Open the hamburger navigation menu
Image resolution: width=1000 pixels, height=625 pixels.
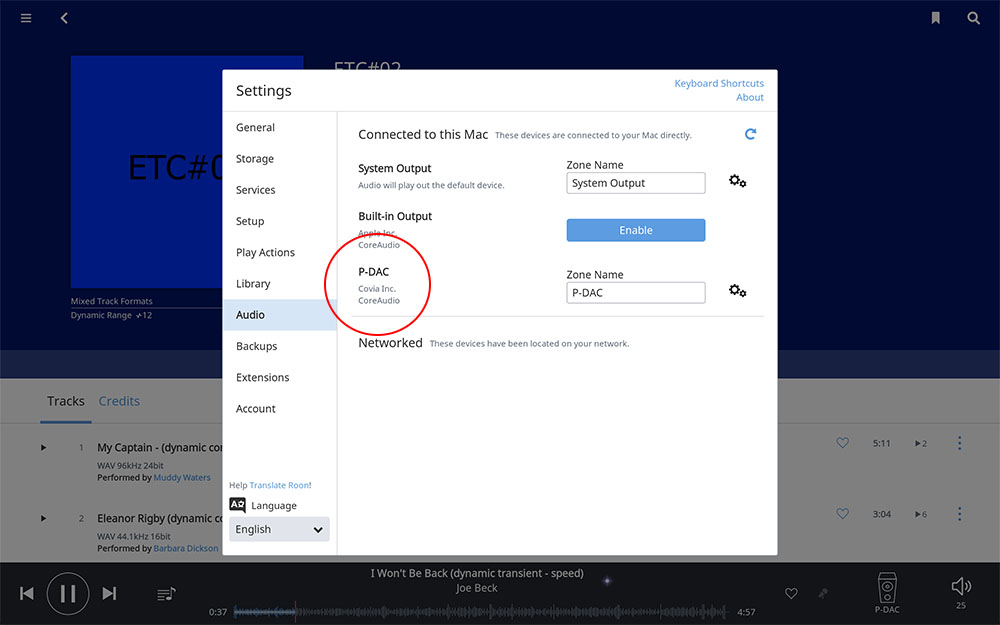click(x=26, y=18)
